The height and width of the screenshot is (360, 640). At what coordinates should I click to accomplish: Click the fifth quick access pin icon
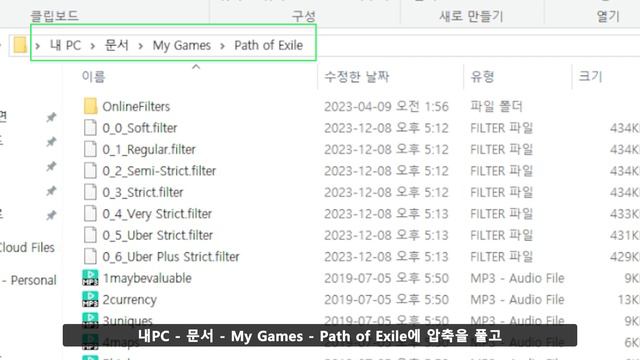point(51,215)
